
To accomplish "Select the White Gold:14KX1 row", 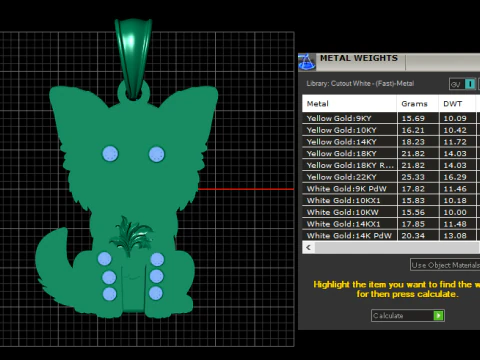I will 391,224.
